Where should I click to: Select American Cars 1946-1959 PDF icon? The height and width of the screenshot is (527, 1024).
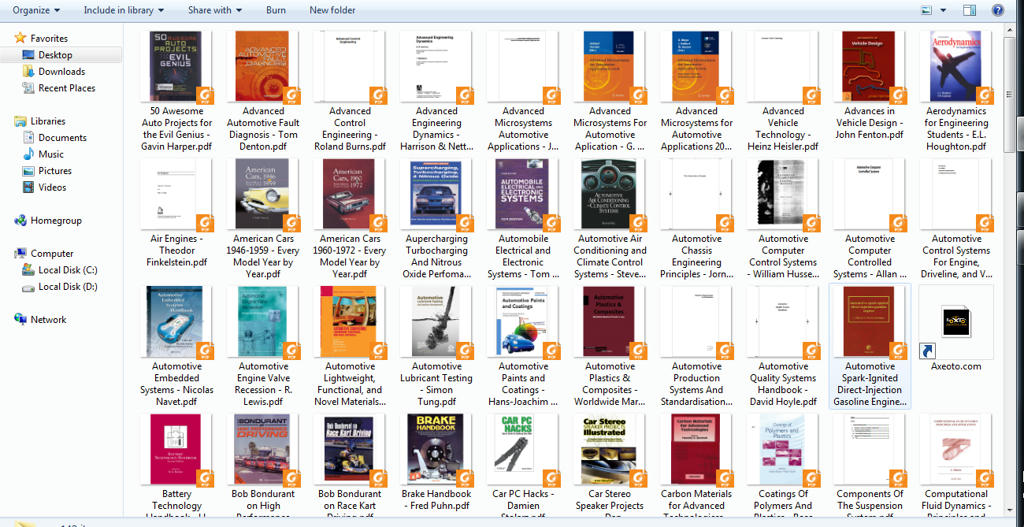[x=263, y=195]
